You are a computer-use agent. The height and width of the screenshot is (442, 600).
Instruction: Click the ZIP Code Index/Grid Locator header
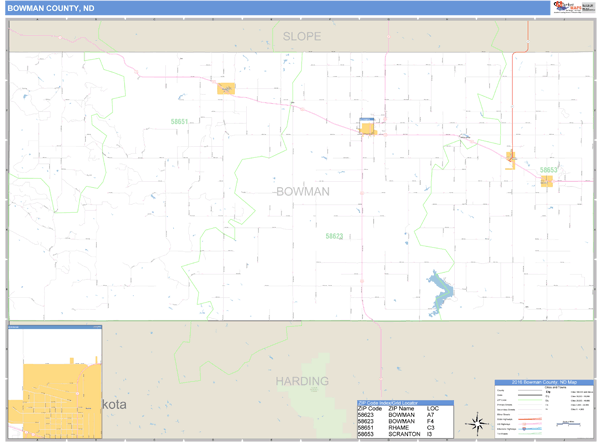pyautogui.click(x=404, y=402)
